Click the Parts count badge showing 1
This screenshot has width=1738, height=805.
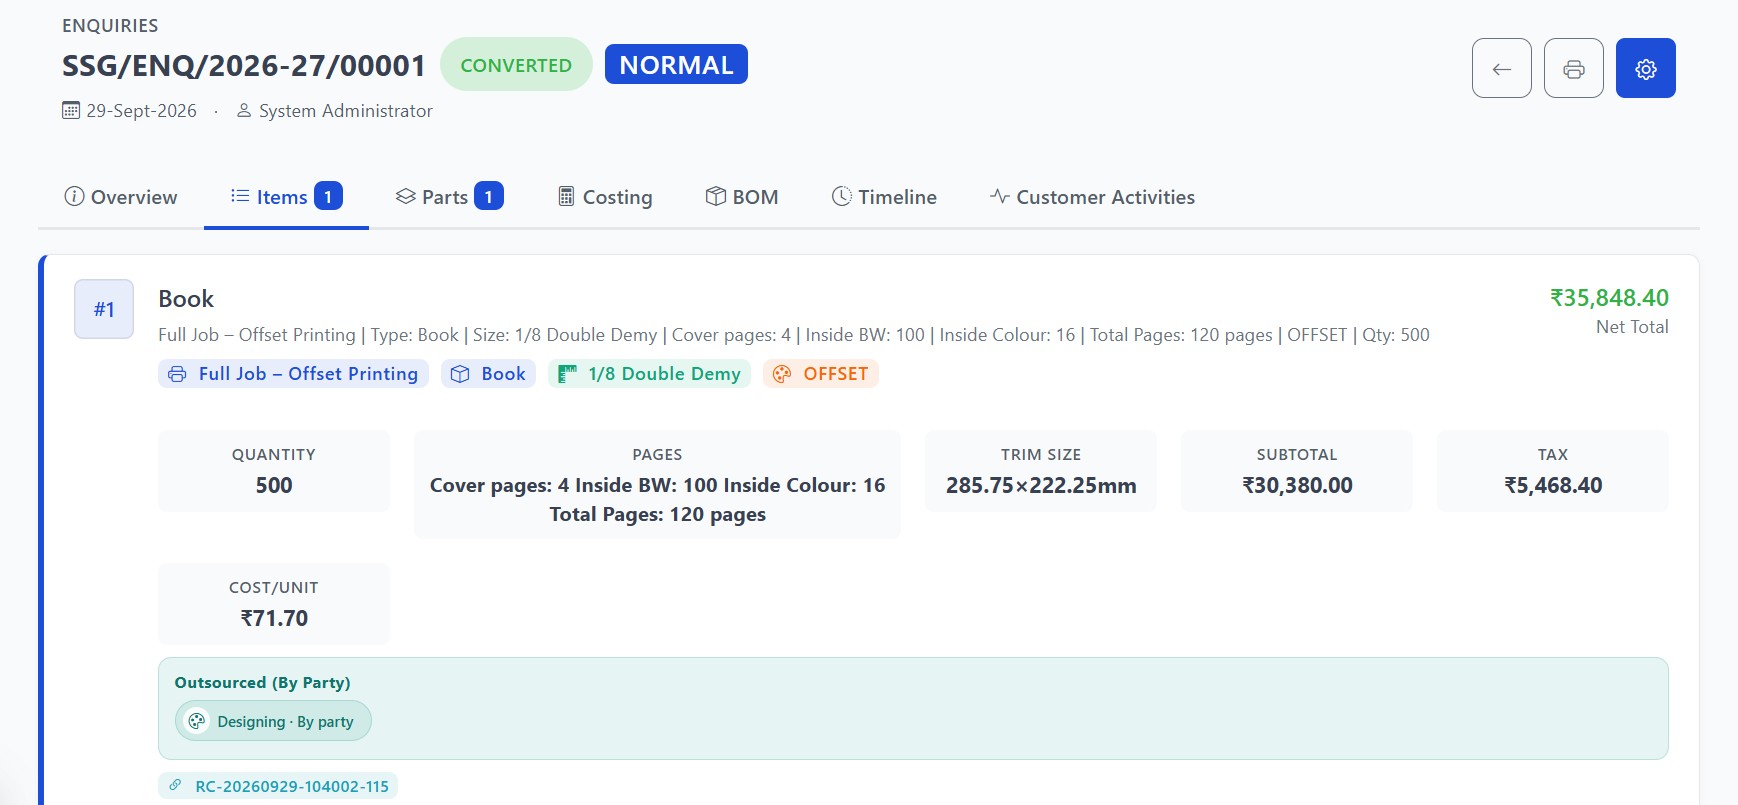tap(488, 196)
